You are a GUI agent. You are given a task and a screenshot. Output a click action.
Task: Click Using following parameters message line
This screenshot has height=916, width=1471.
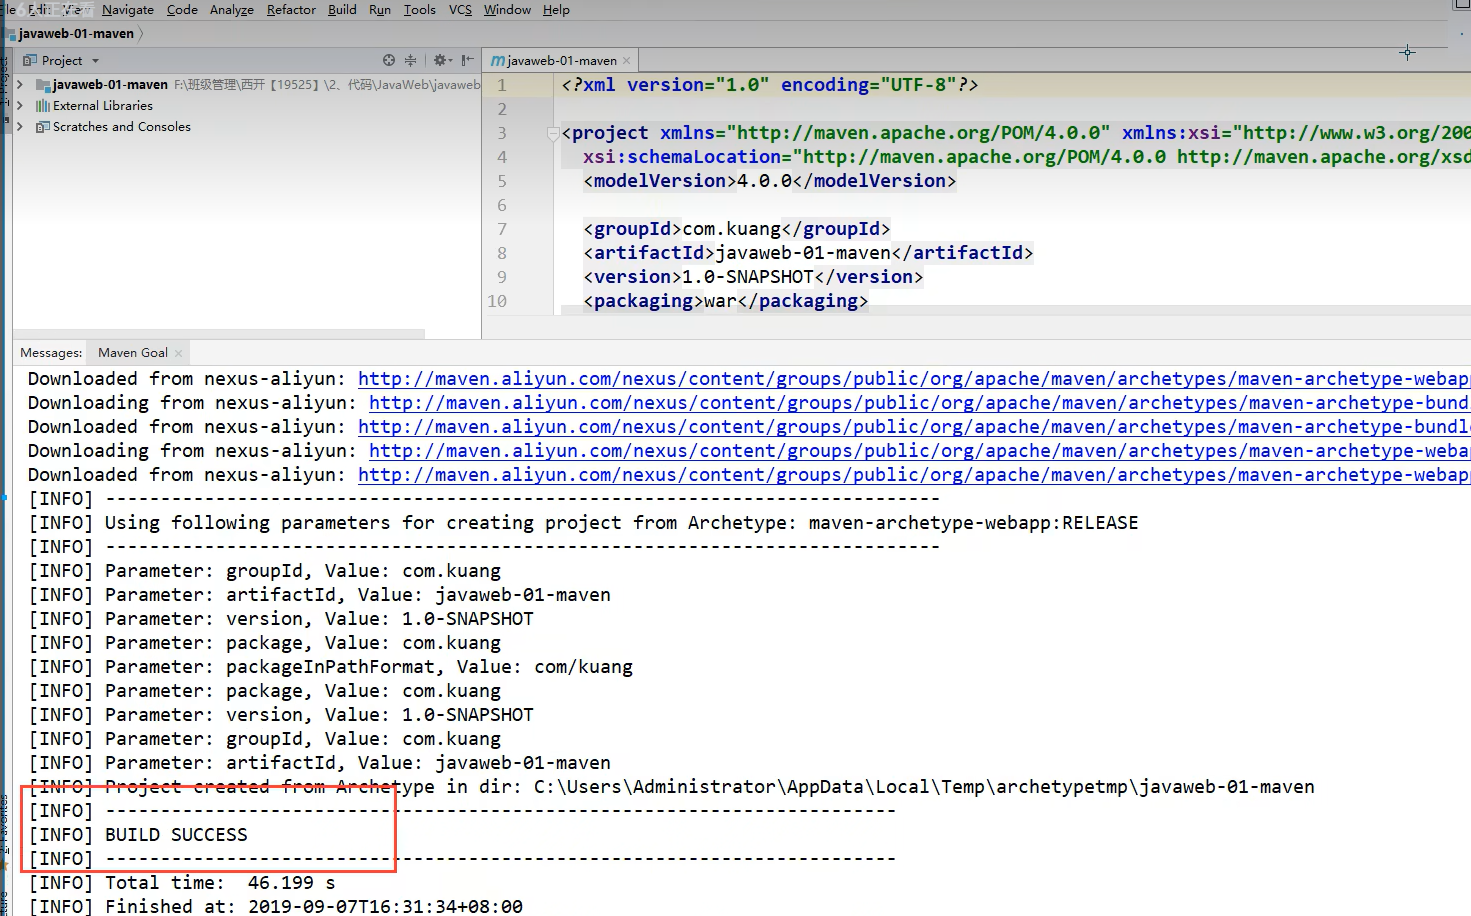[583, 523]
